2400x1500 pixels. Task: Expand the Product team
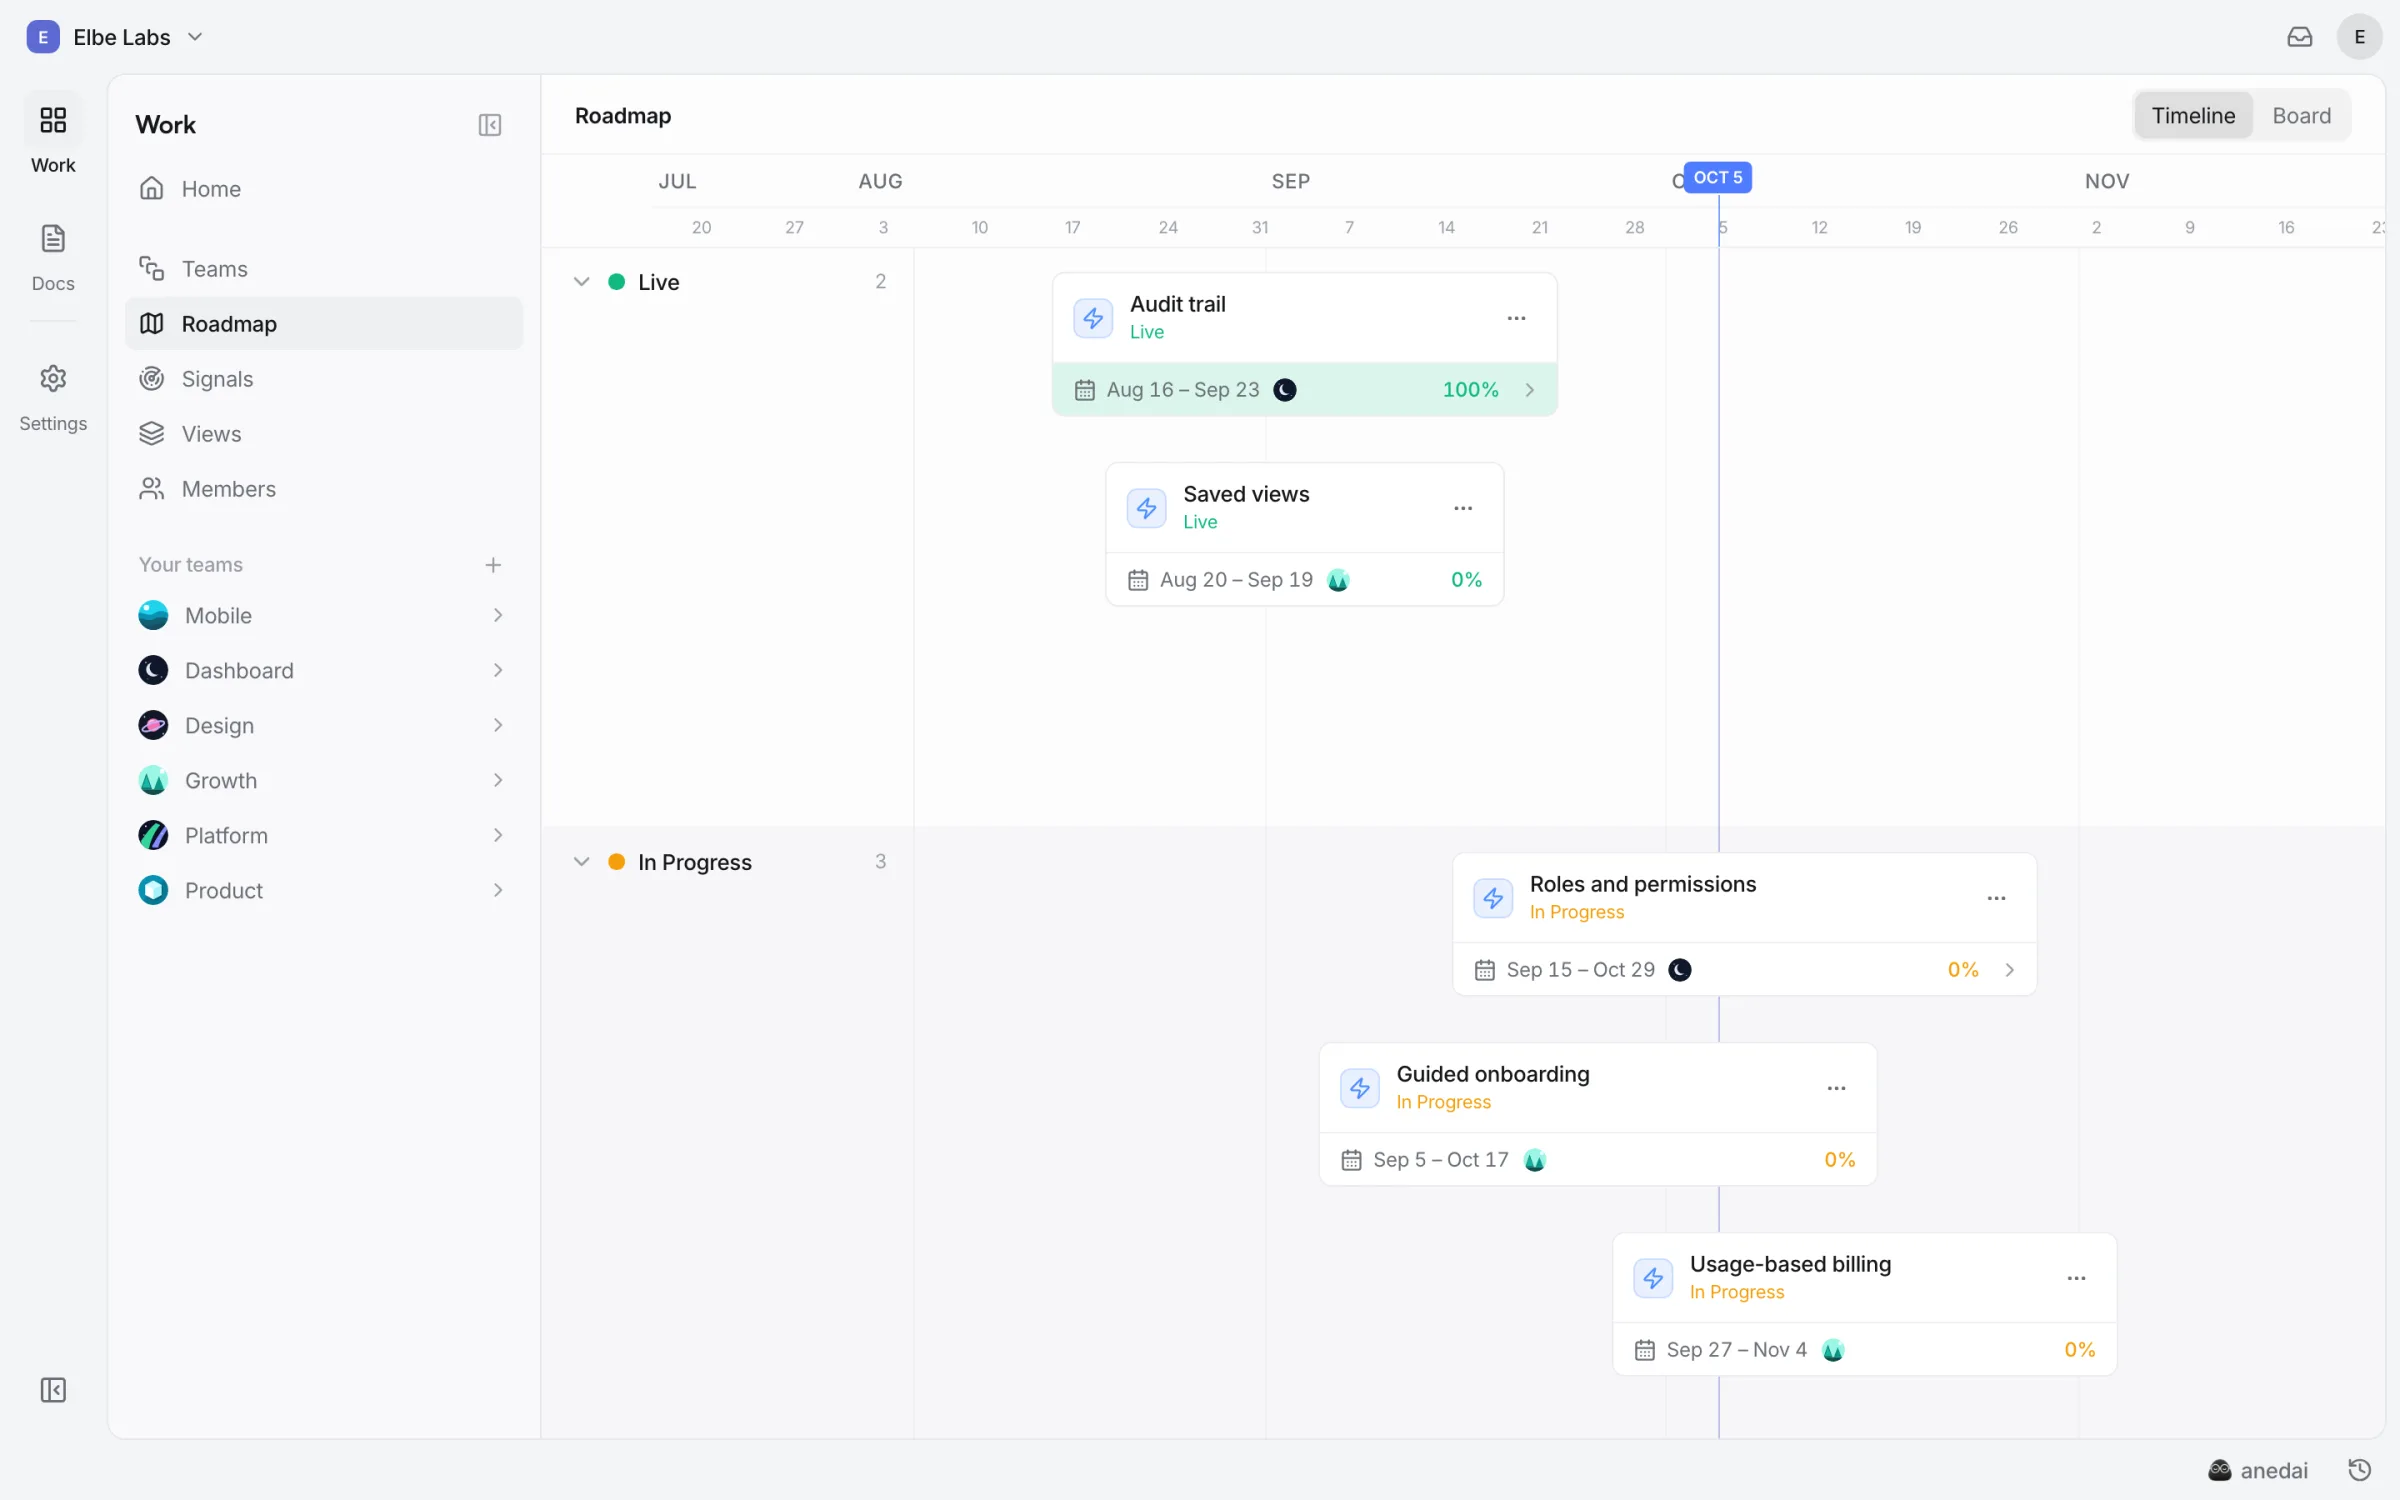pyautogui.click(x=497, y=890)
